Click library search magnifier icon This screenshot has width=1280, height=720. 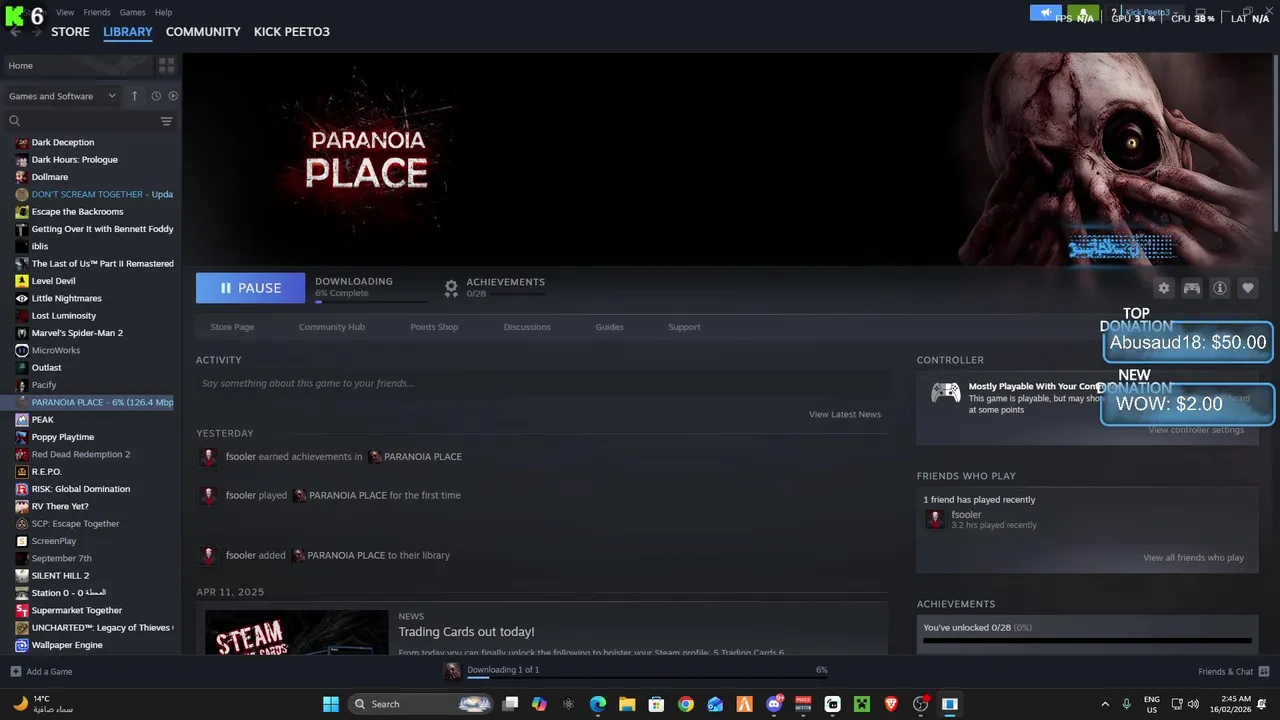14,121
